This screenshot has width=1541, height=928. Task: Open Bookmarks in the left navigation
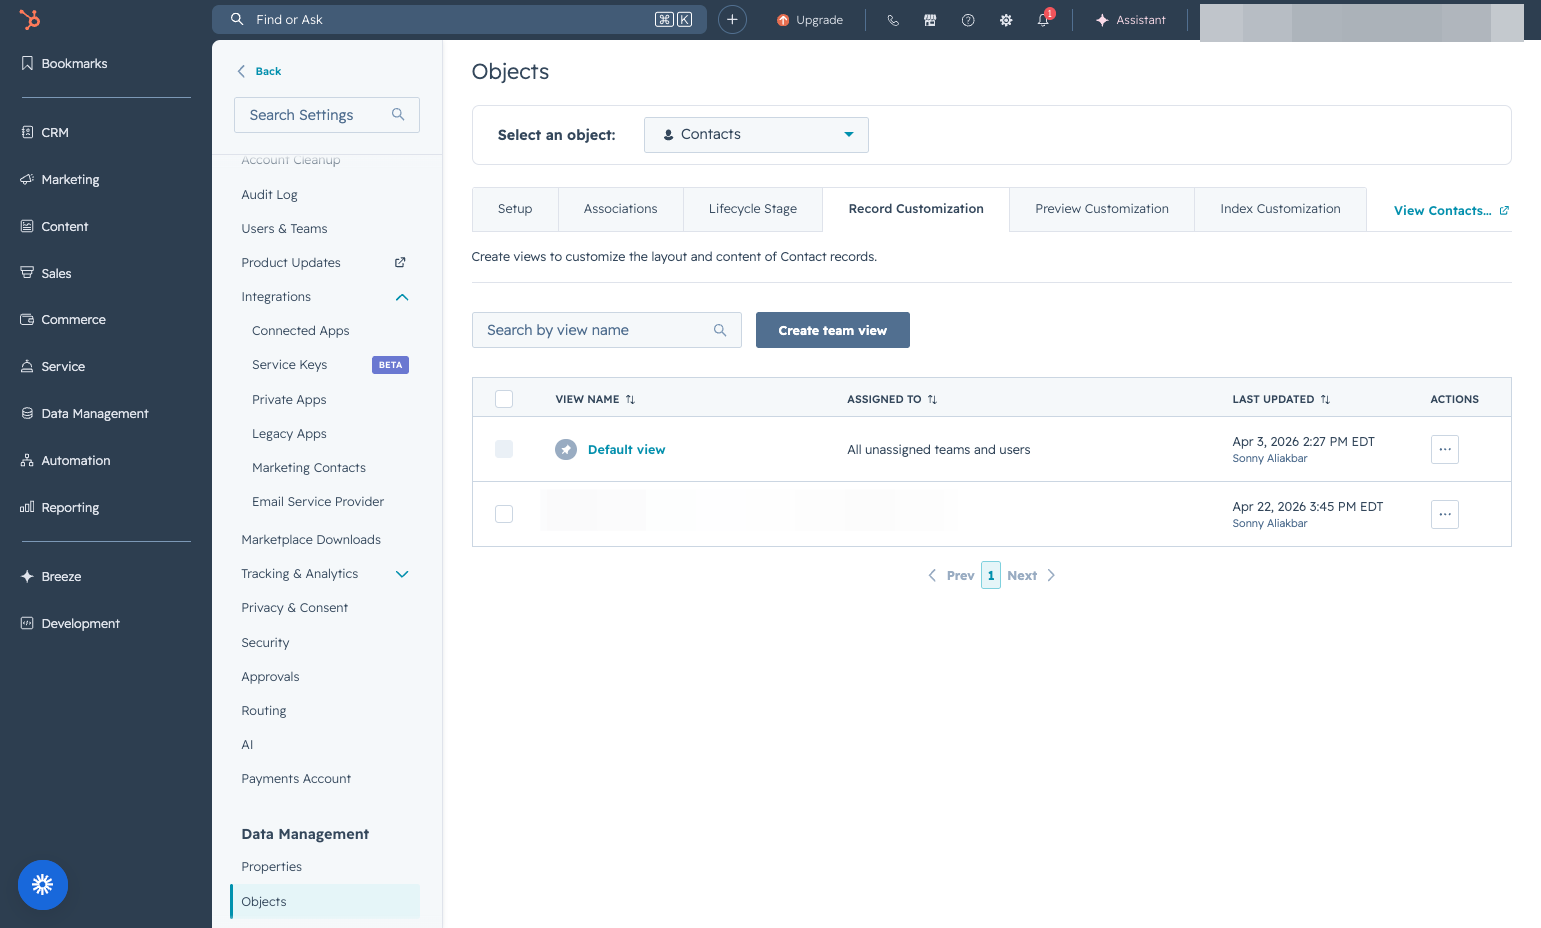64,63
